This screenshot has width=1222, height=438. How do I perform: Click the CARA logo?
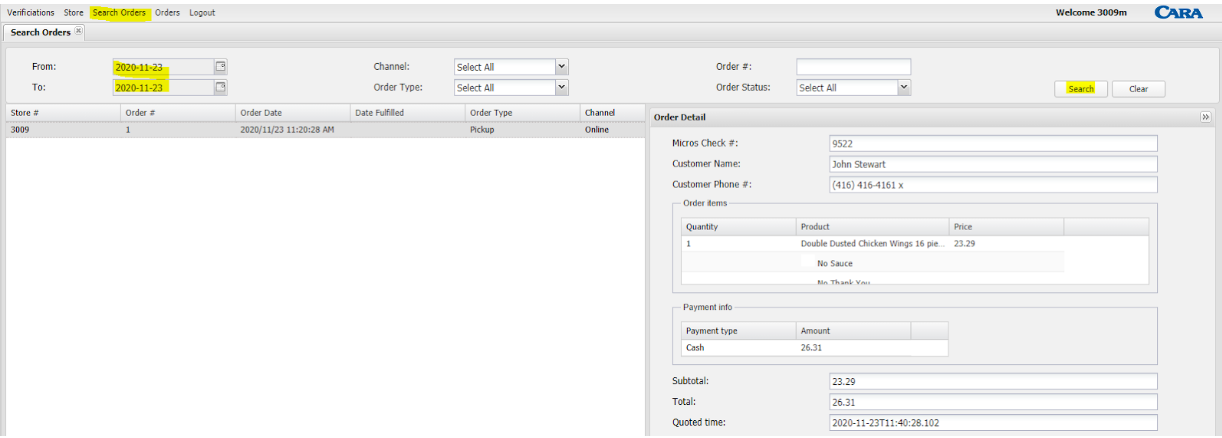[1179, 12]
